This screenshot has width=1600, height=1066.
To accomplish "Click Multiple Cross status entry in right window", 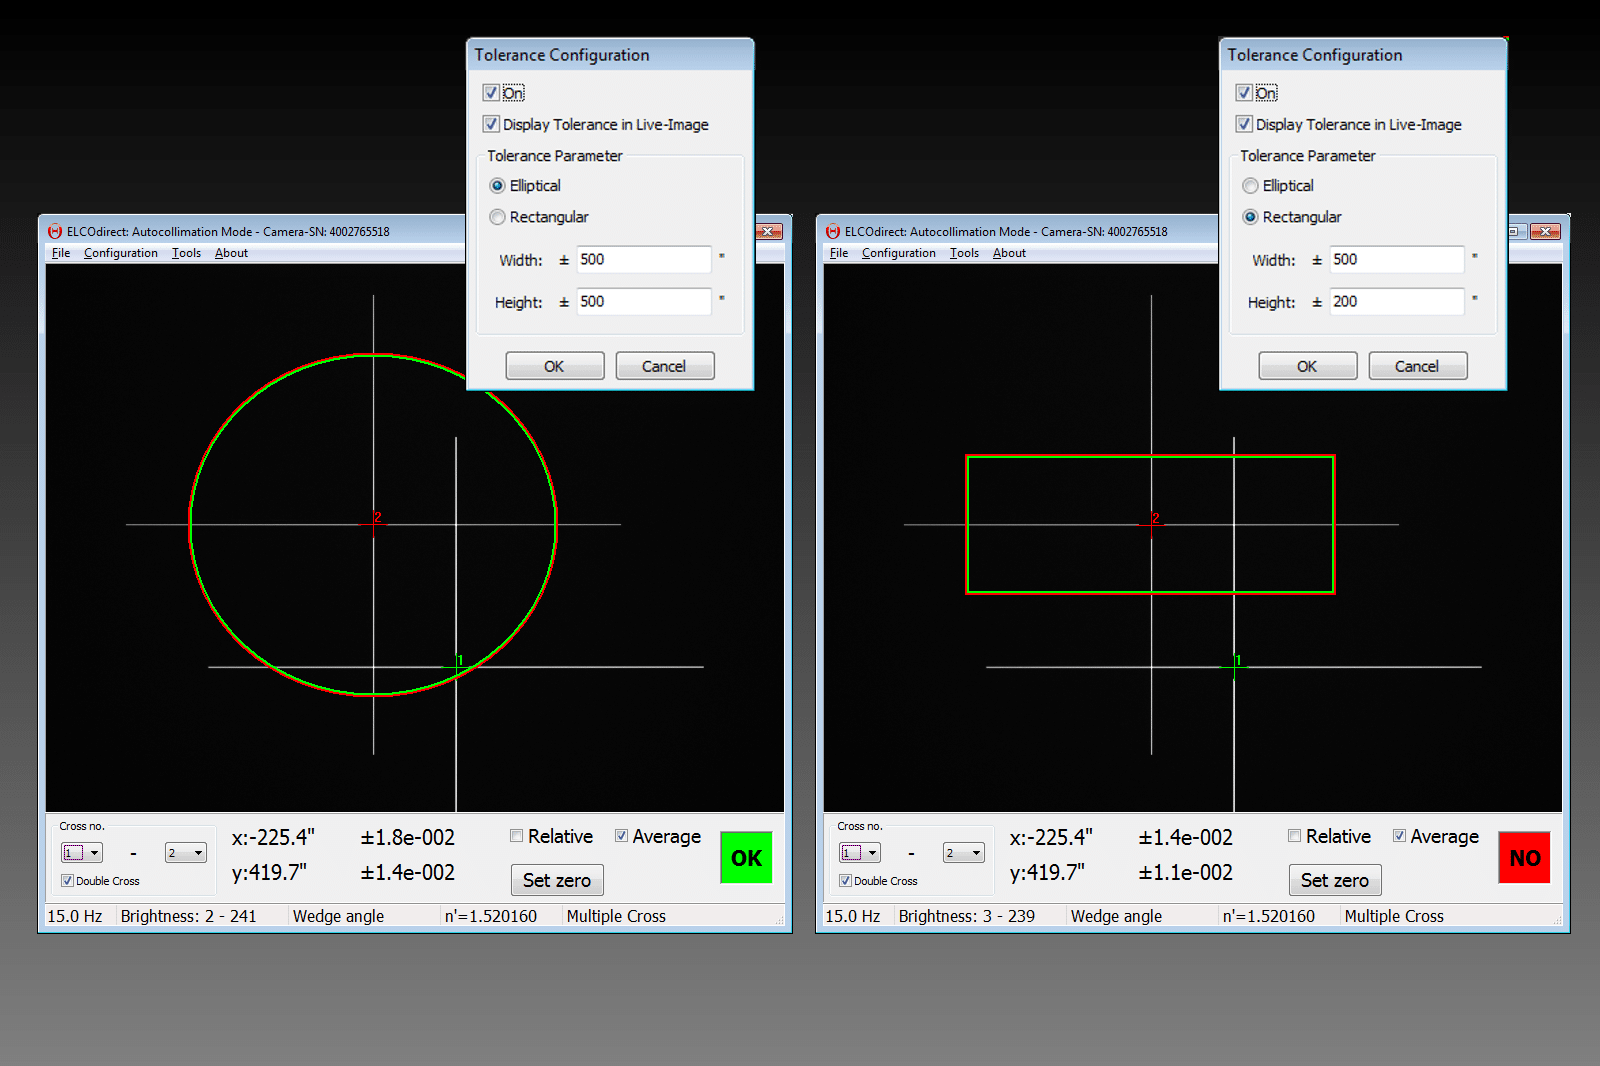I will pos(1394,916).
